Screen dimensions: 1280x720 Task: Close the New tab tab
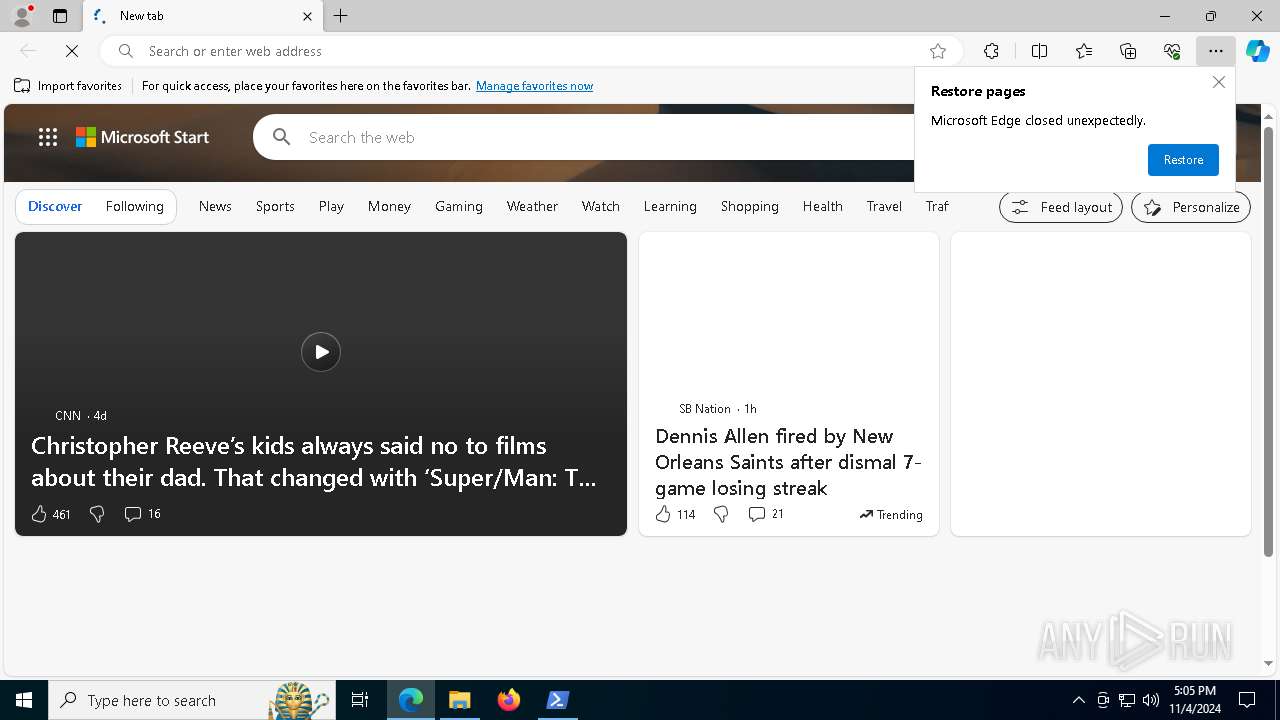click(x=307, y=16)
